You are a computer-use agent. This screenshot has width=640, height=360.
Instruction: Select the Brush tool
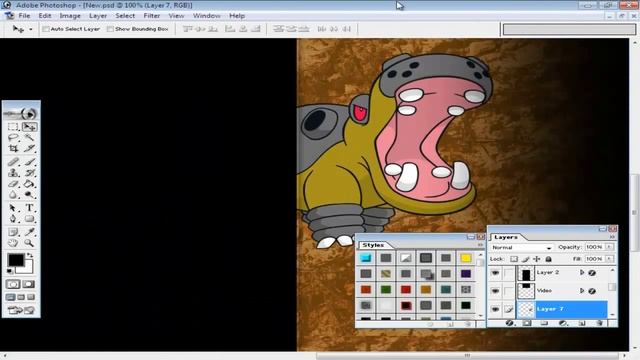(29, 162)
